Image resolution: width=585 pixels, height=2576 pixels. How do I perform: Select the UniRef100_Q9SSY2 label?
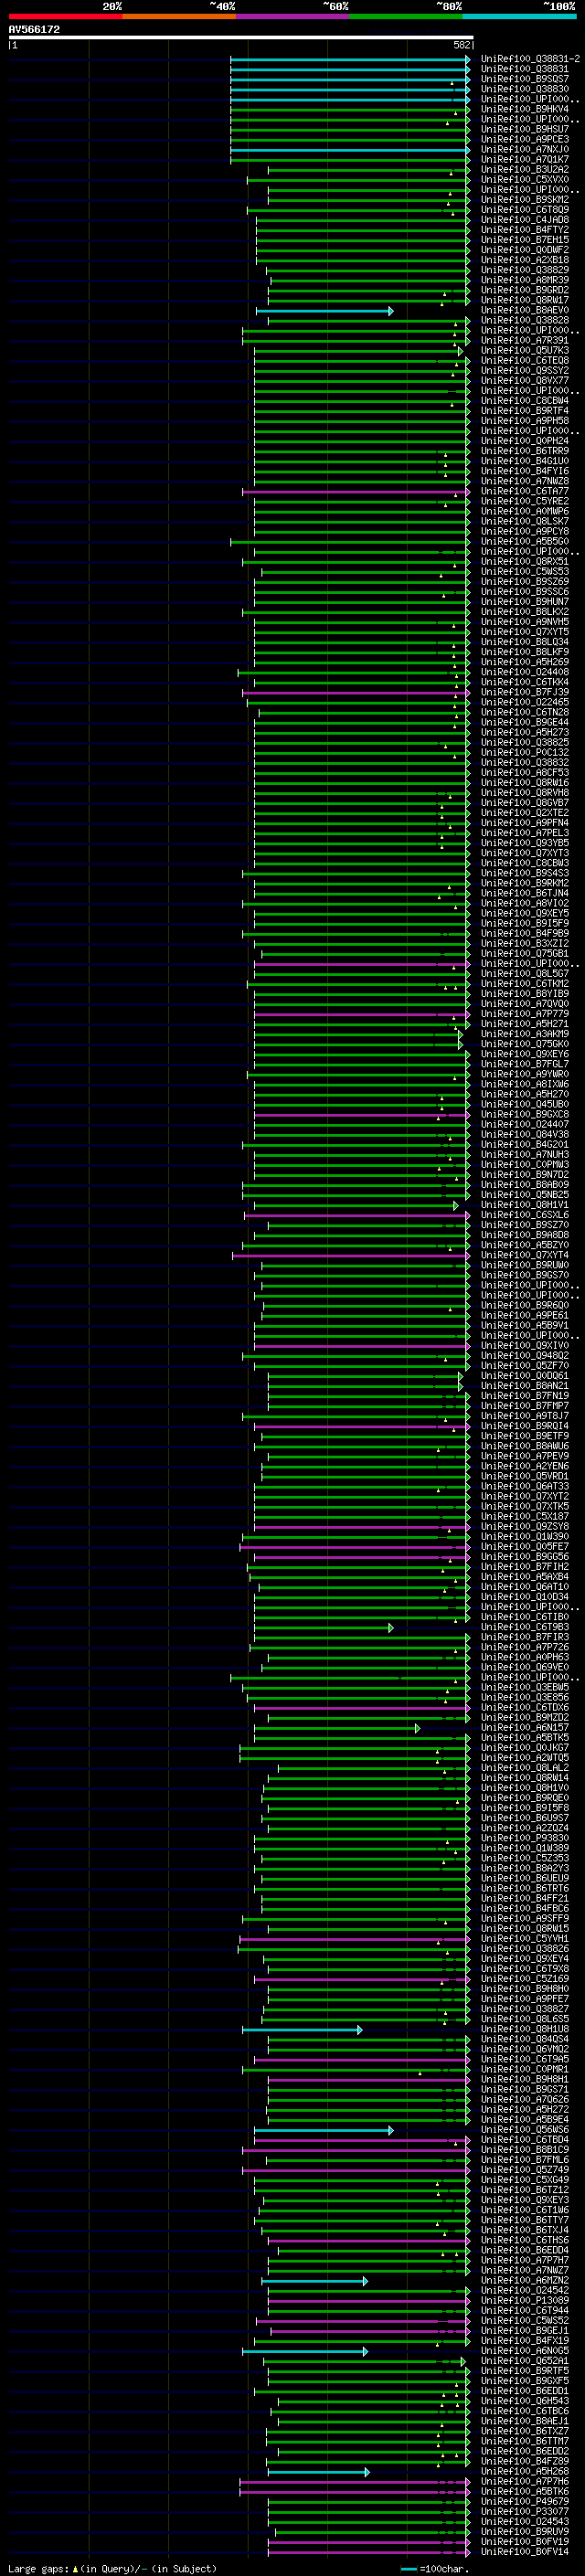coord(525,371)
